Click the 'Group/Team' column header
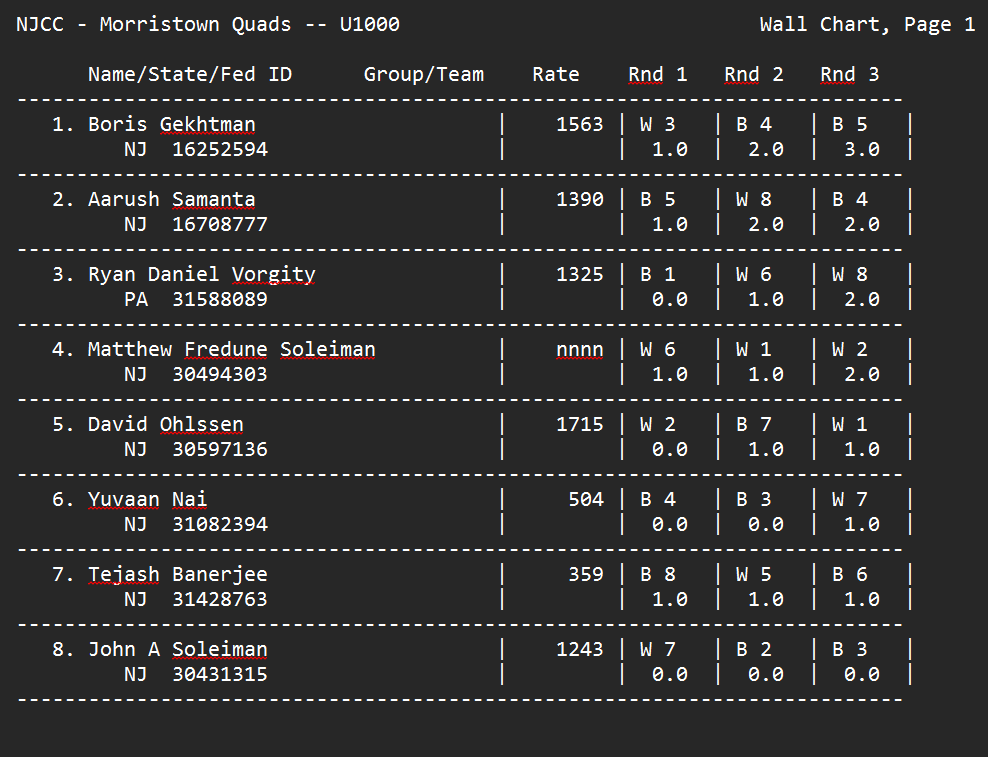 click(x=423, y=74)
